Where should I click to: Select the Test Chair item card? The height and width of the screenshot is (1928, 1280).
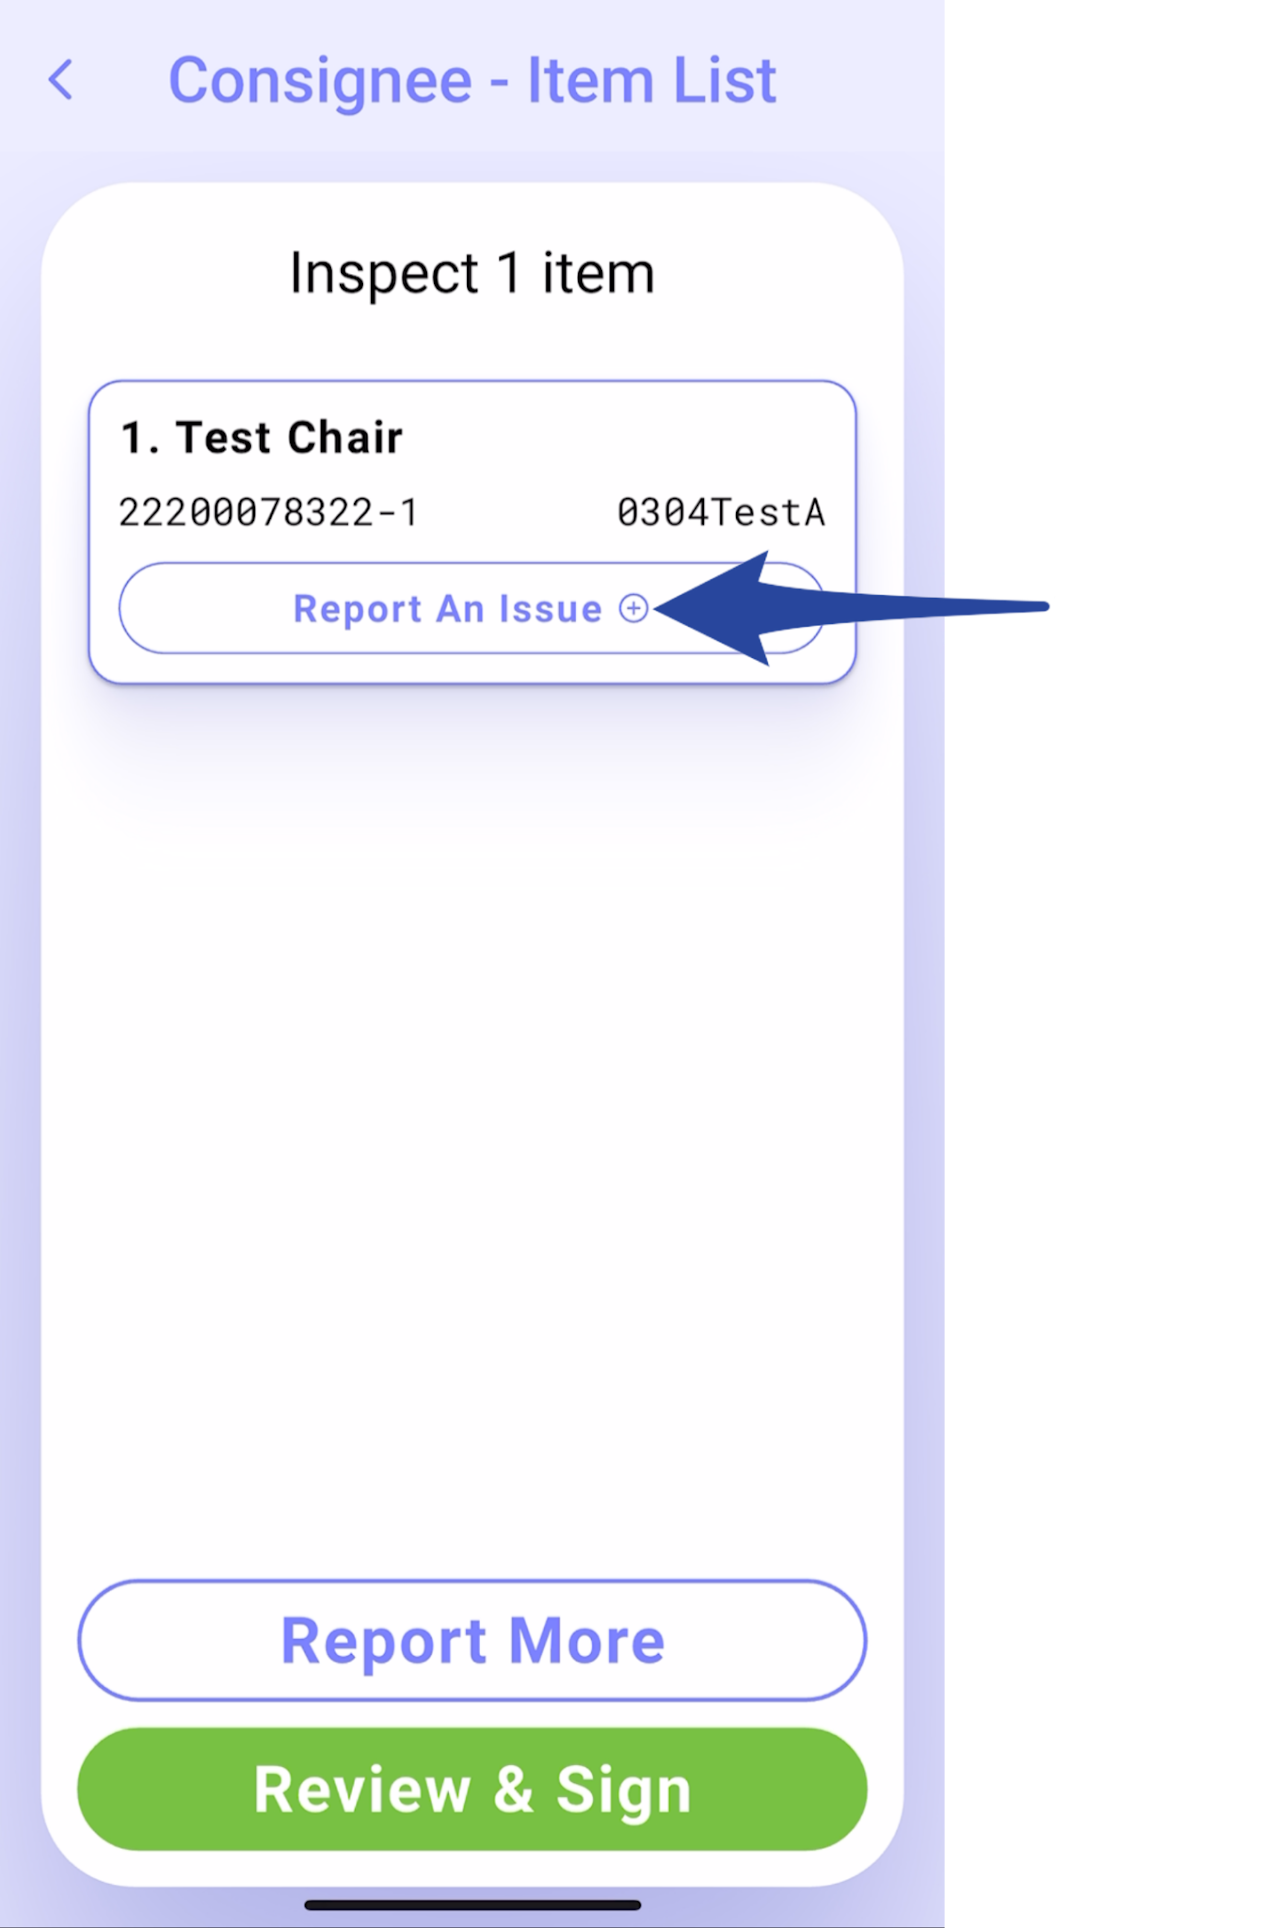472,532
